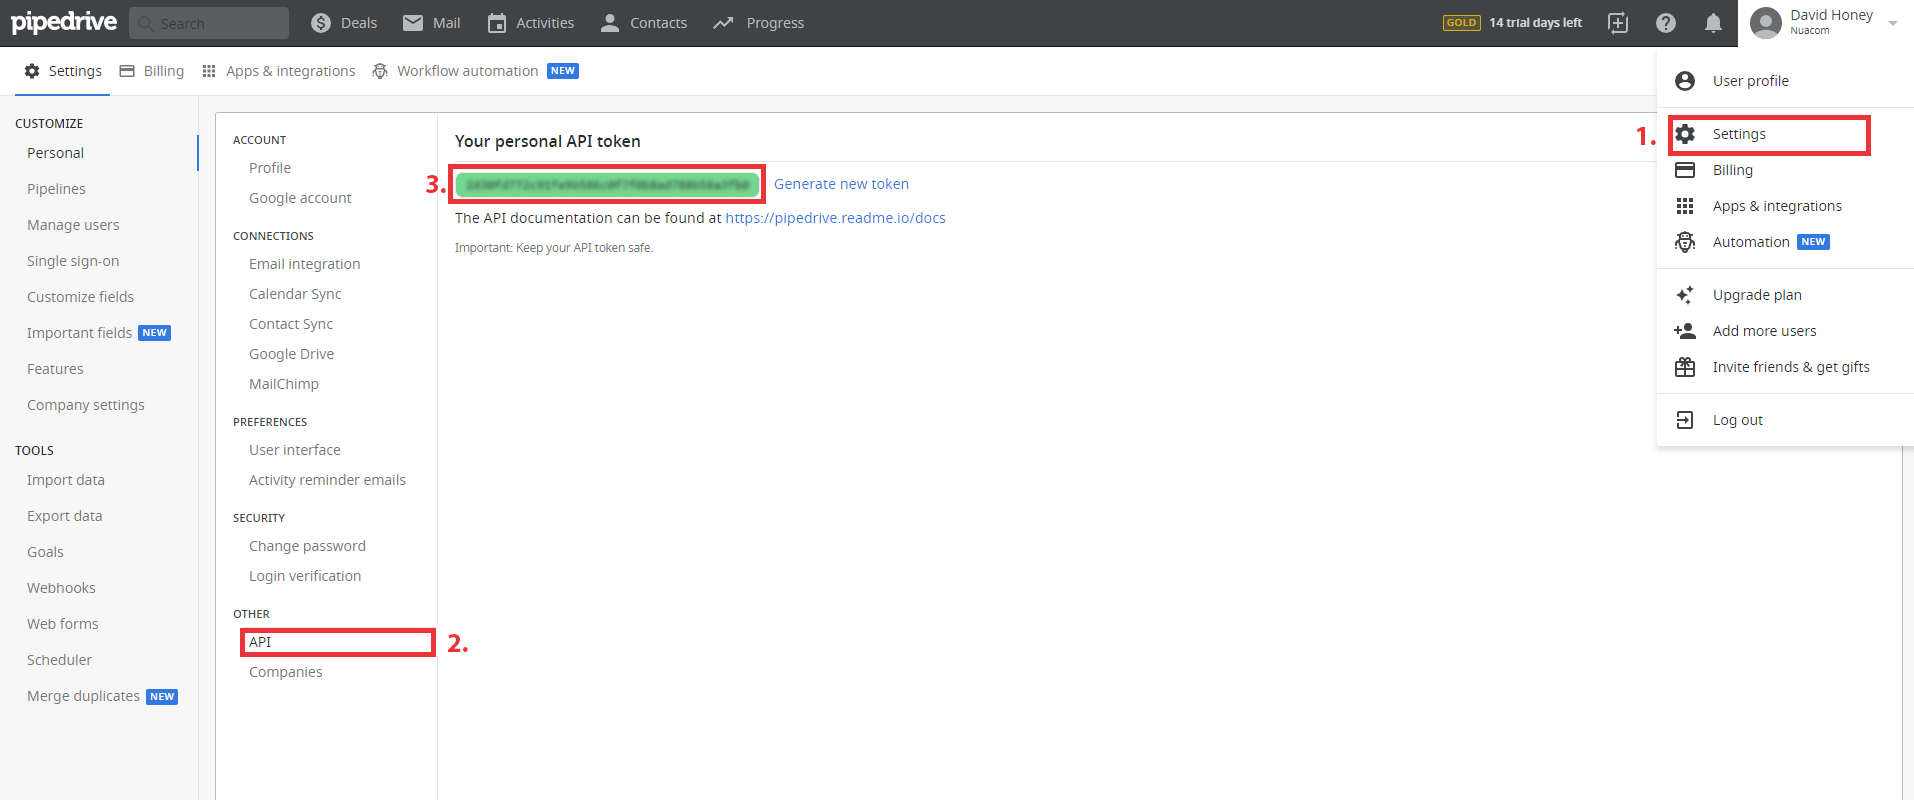The height and width of the screenshot is (800, 1914).
Task: Click the Pipedrive logo
Action: click(x=64, y=22)
